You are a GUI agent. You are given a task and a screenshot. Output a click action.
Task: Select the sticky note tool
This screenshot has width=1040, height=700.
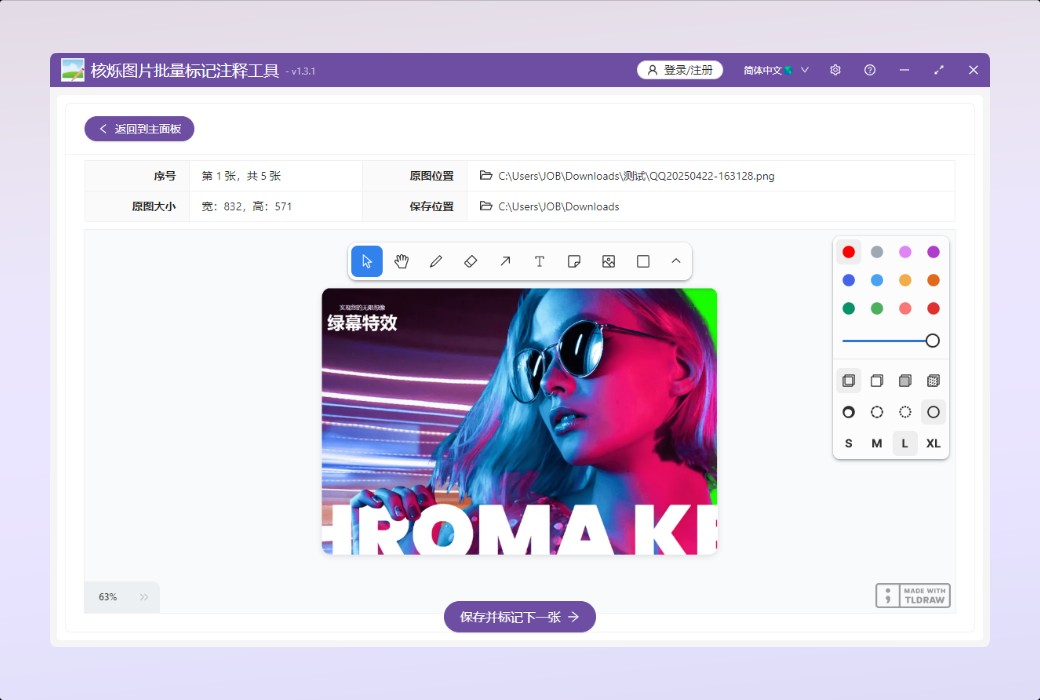tap(574, 261)
